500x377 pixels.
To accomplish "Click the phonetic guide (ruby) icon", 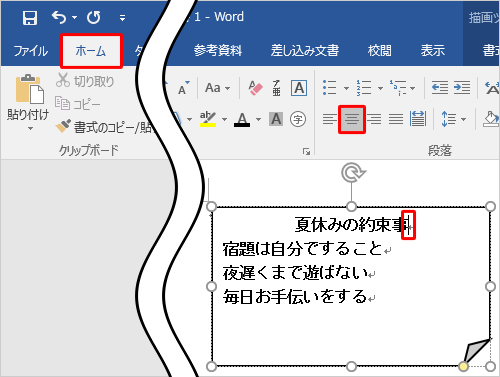I will [x=276, y=88].
